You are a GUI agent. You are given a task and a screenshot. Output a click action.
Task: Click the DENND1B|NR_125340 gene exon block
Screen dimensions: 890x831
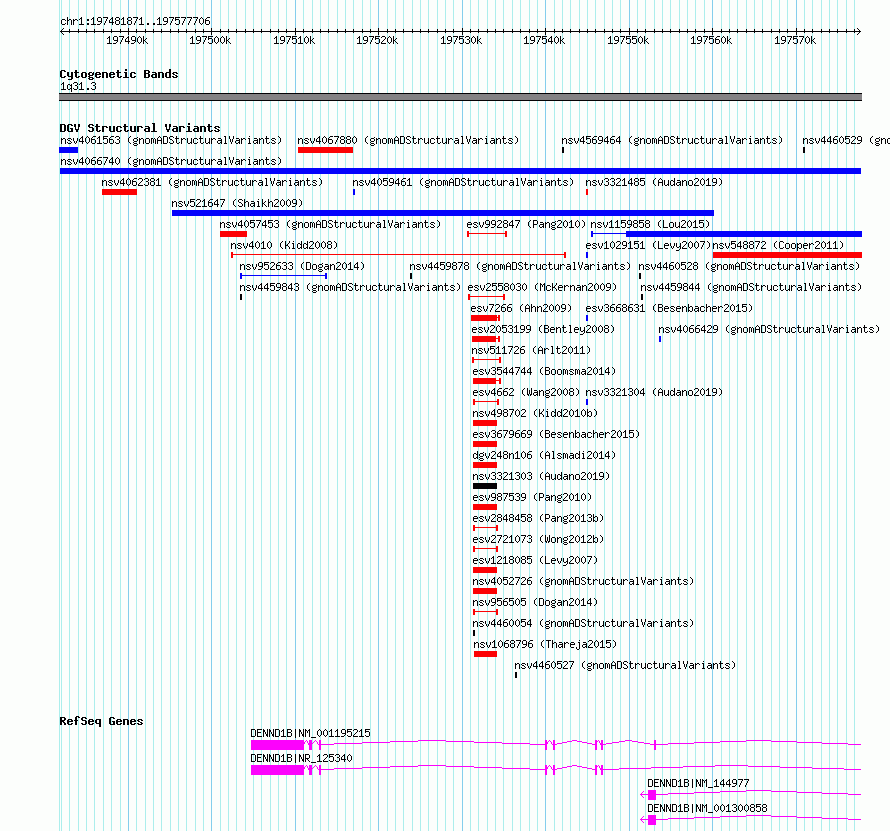[278, 770]
